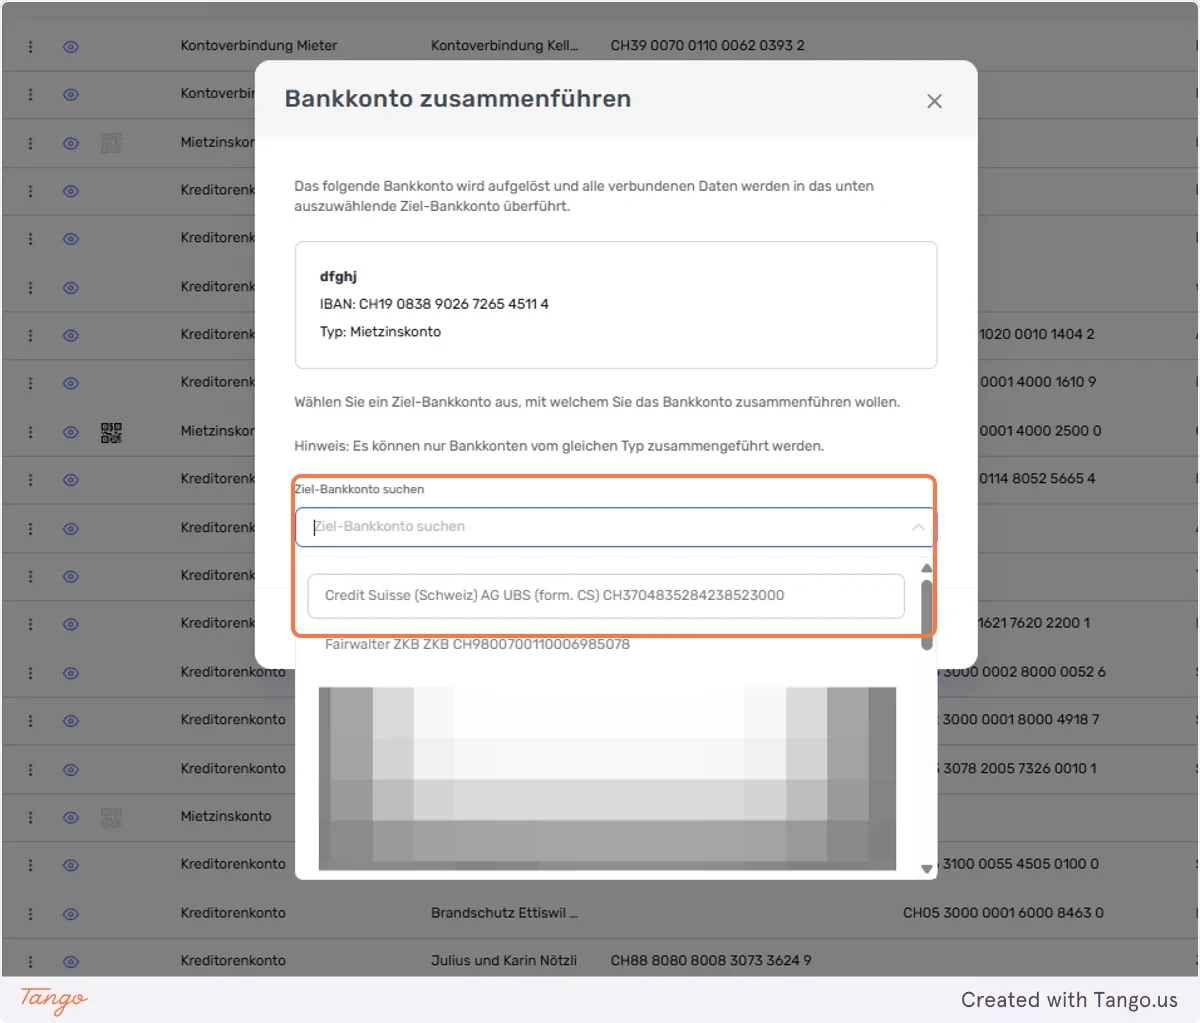Click the Julius und Karin Nötzli cell
The image size is (1200, 1023).
point(504,961)
